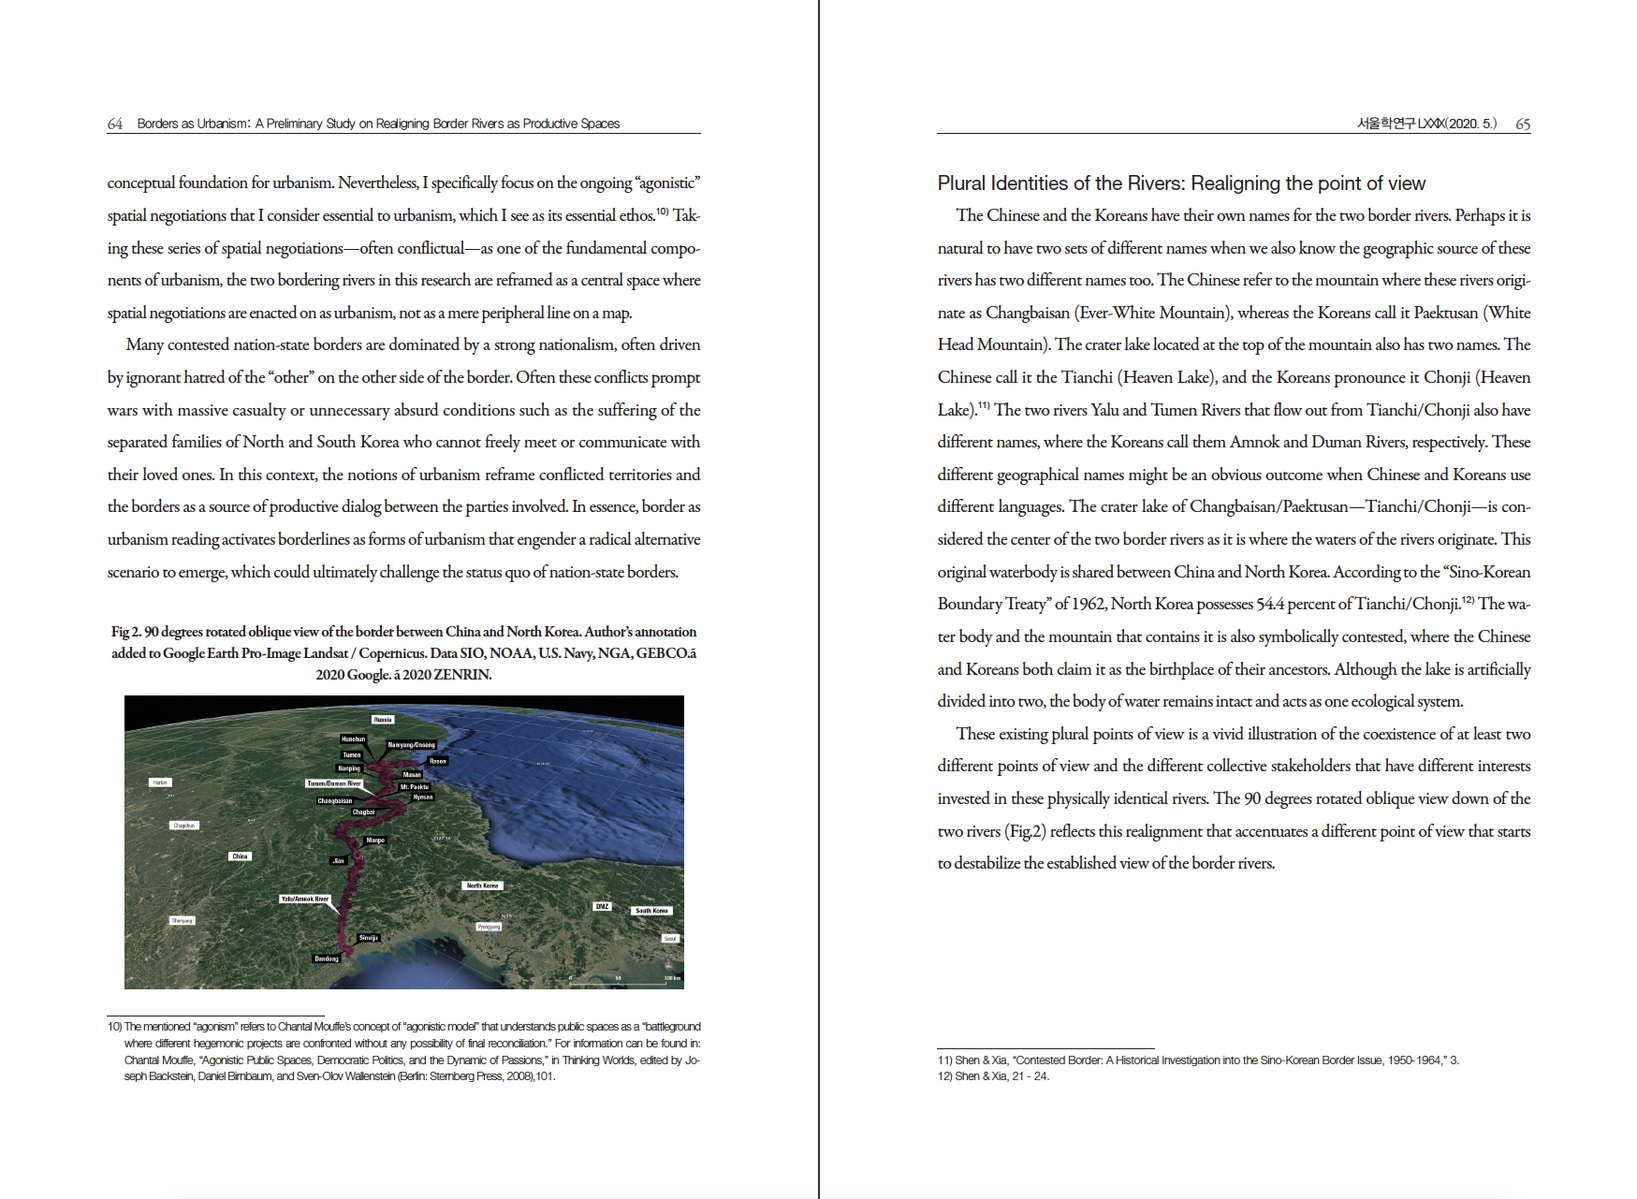Click the 'Hyesan' label on the map
Image resolution: width=1637 pixels, height=1199 pixels.
[x=423, y=797]
